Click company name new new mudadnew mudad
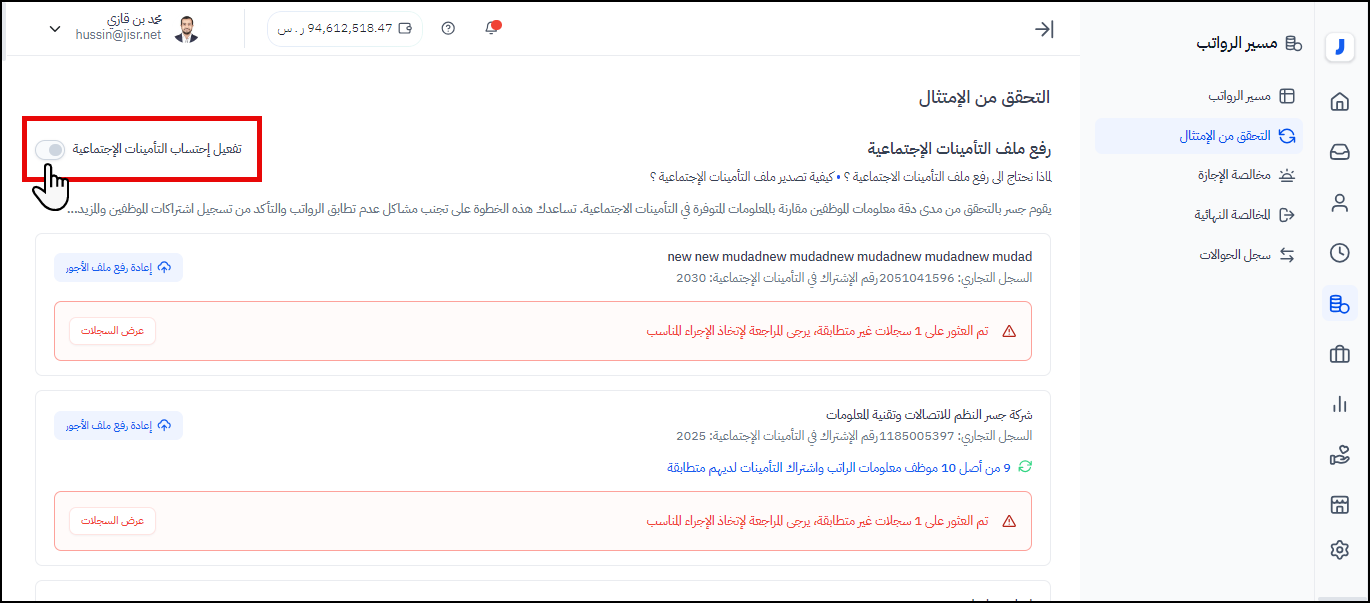The width and height of the screenshot is (1370, 603). point(850,257)
